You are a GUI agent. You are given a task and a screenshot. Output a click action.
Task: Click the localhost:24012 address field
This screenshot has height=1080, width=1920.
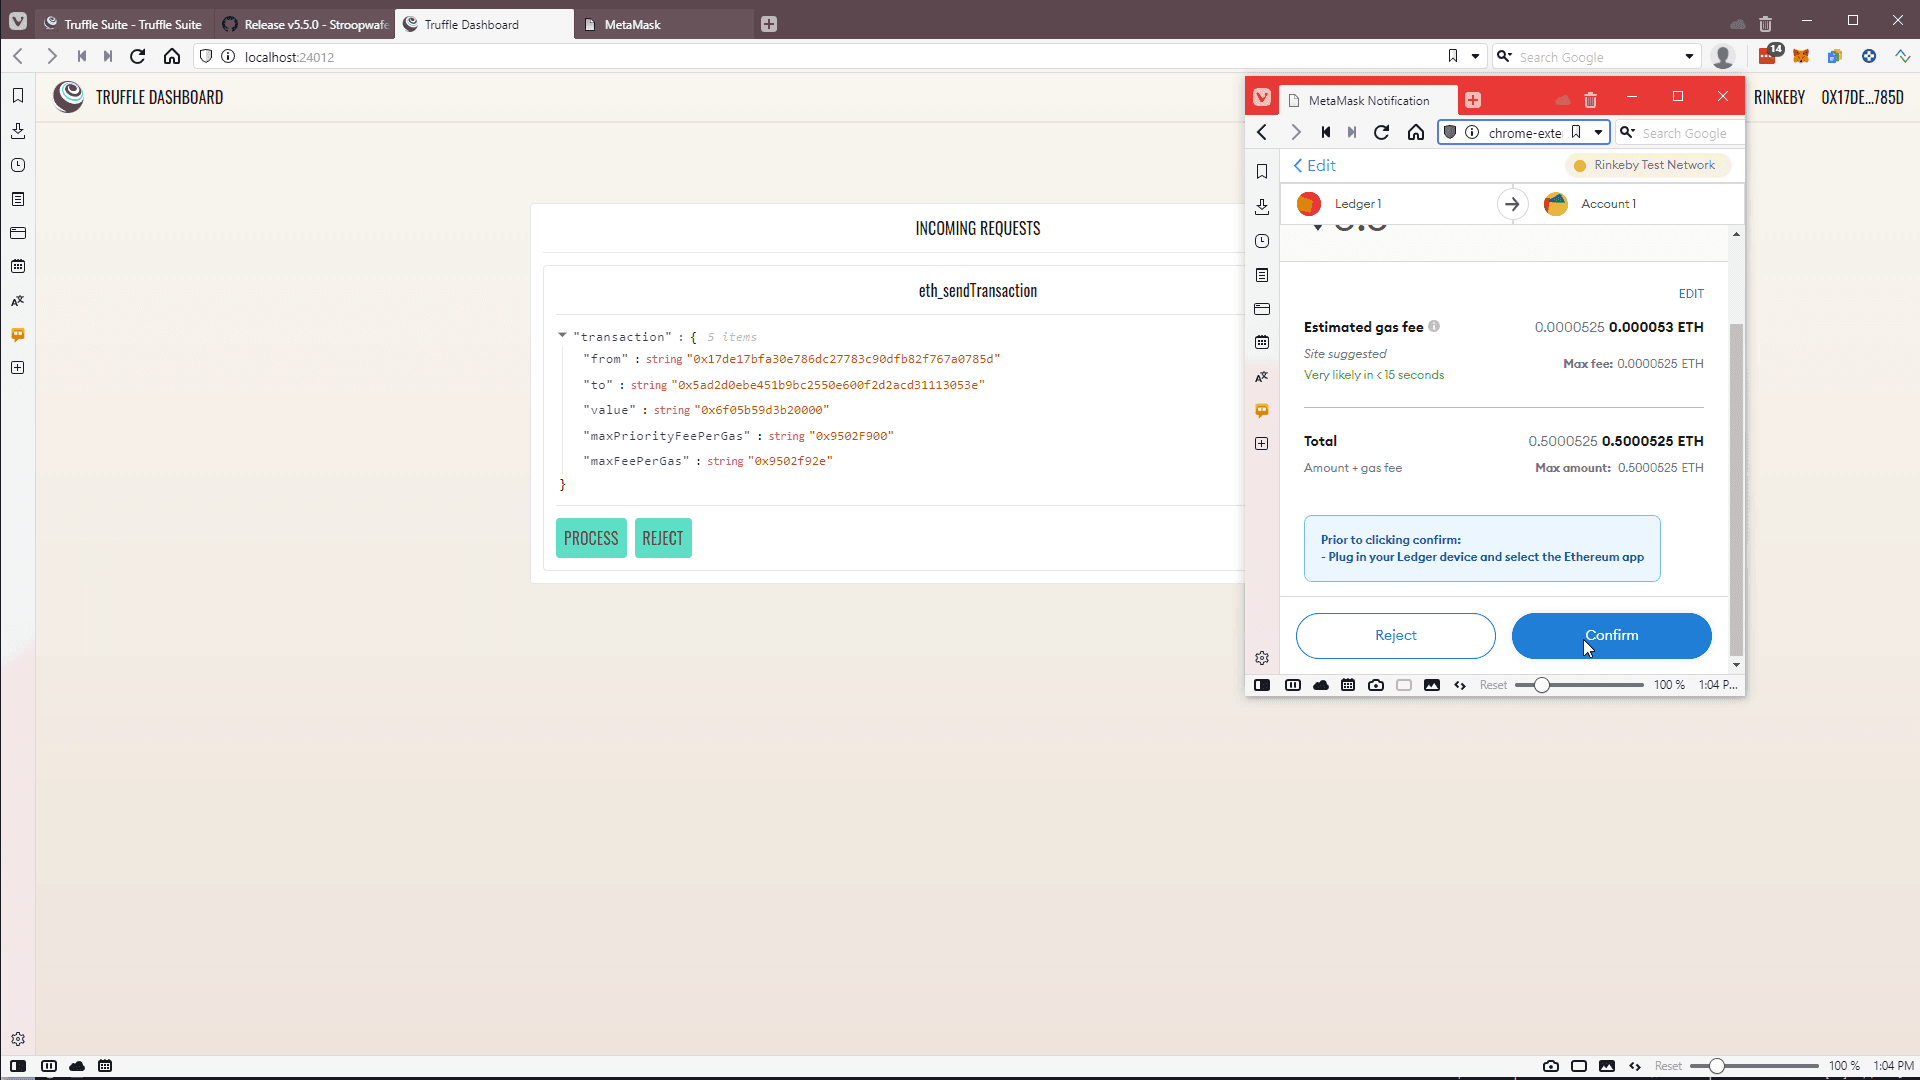pos(840,57)
